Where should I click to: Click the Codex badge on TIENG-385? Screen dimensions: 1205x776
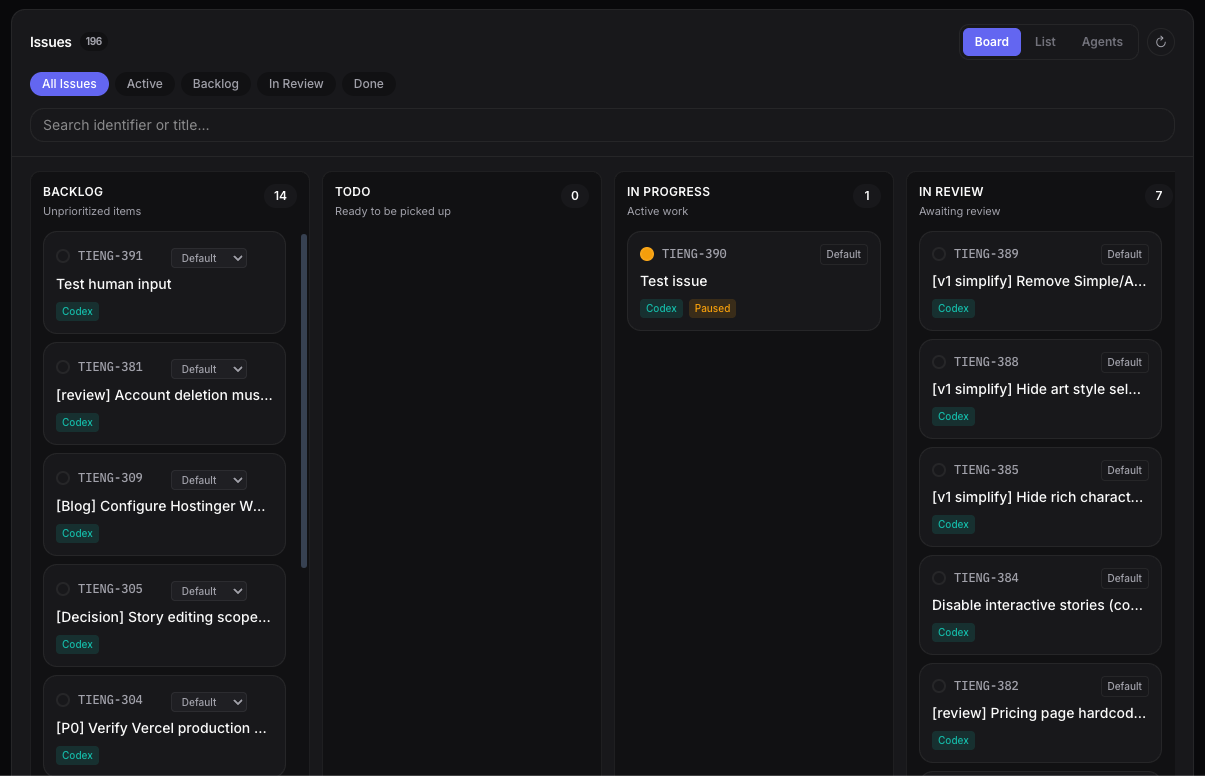pyautogui.click(x=953, y=524)
